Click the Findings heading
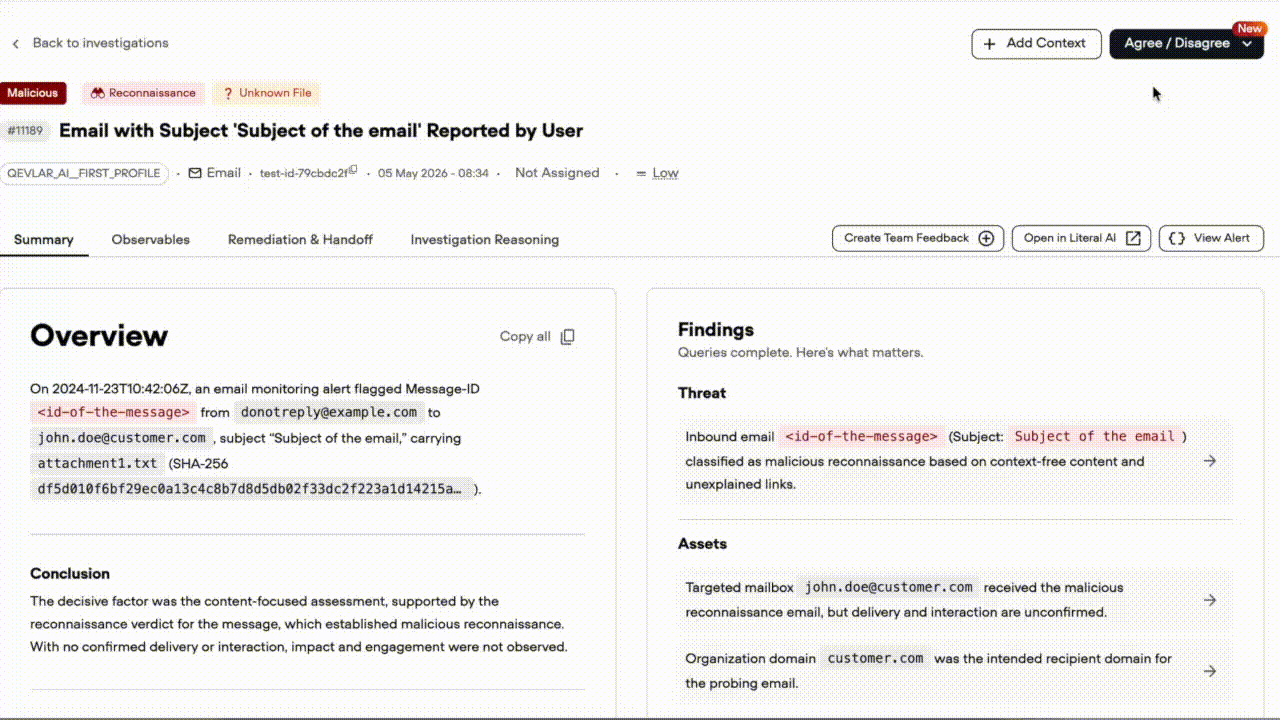The height and width of the screenshot is (720, 1280). pos(716,330)
